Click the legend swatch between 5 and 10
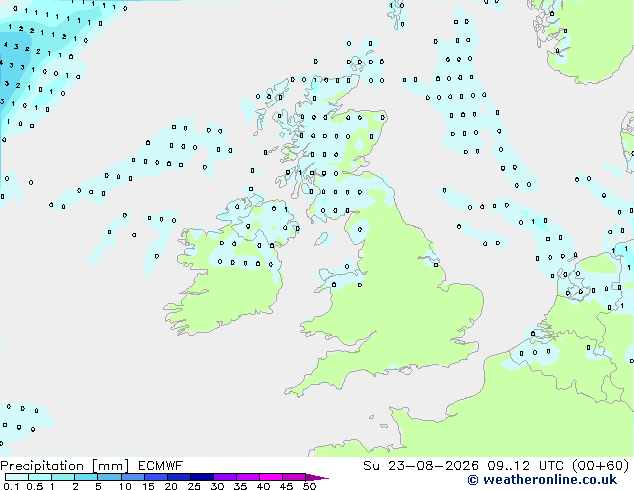The height and width of the screenshot is (490, 634). pyautogui.click(x=110, y=477)
